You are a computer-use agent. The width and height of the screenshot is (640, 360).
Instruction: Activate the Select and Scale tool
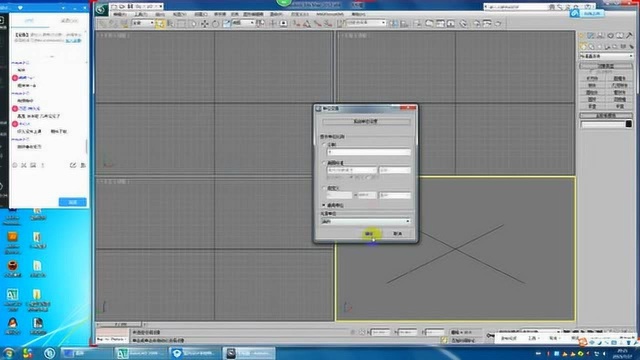[x=226, y=24]
